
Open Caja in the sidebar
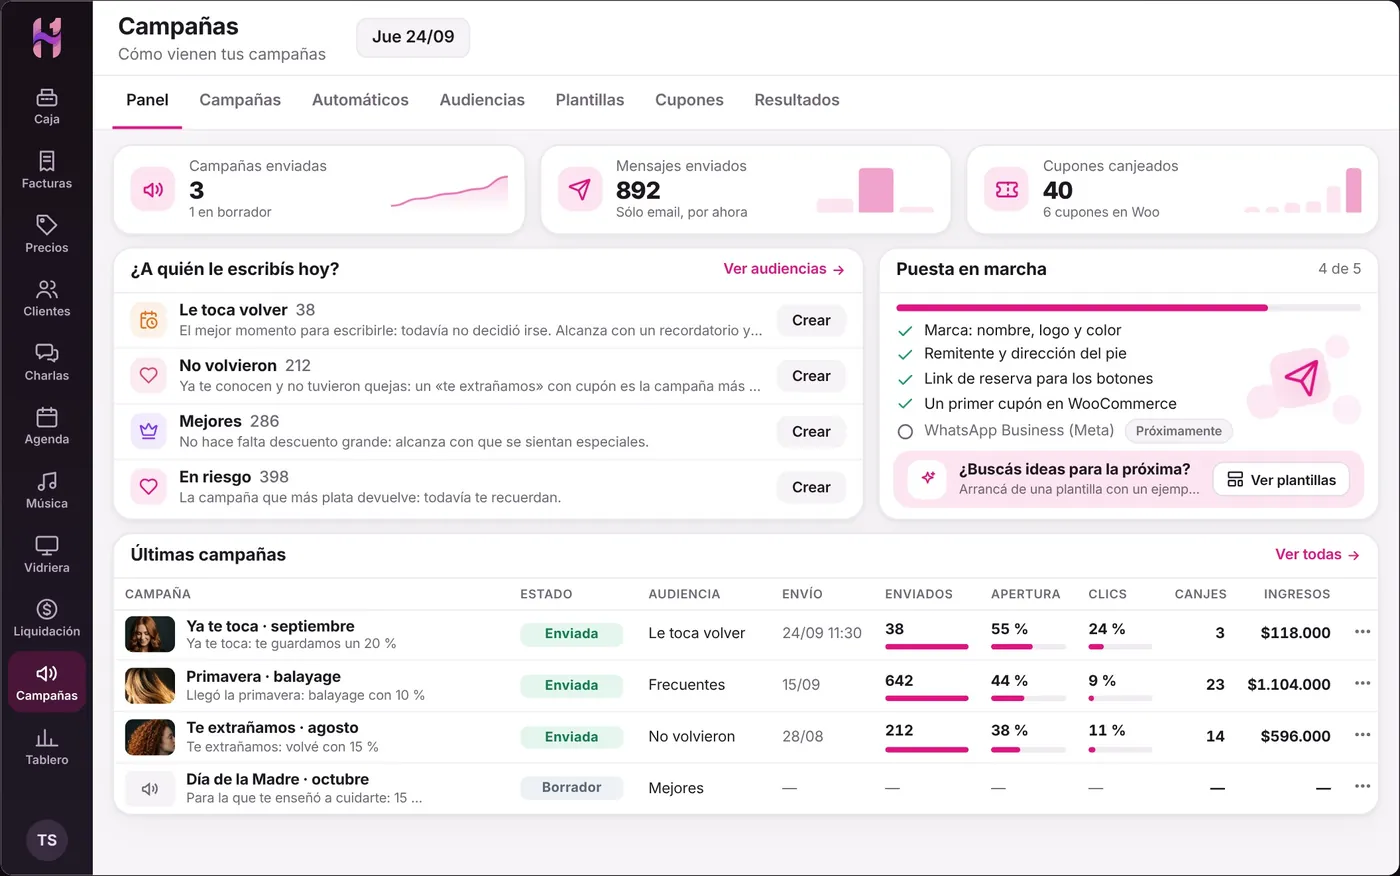(47, 107)
